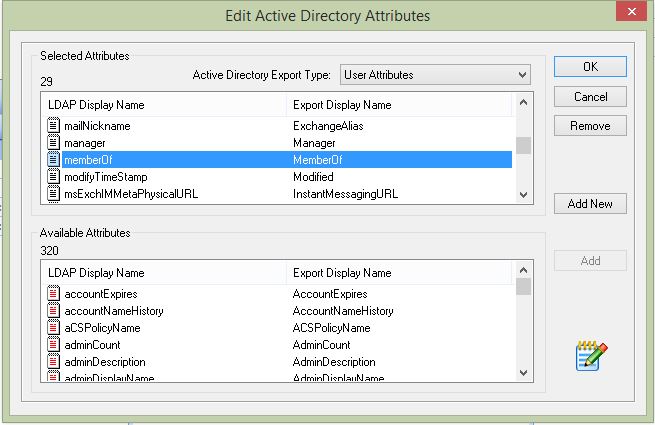Click the Available Attributes list scroll-up arrow
Screen dimensions: 655x425
click(x=523, y=270)
